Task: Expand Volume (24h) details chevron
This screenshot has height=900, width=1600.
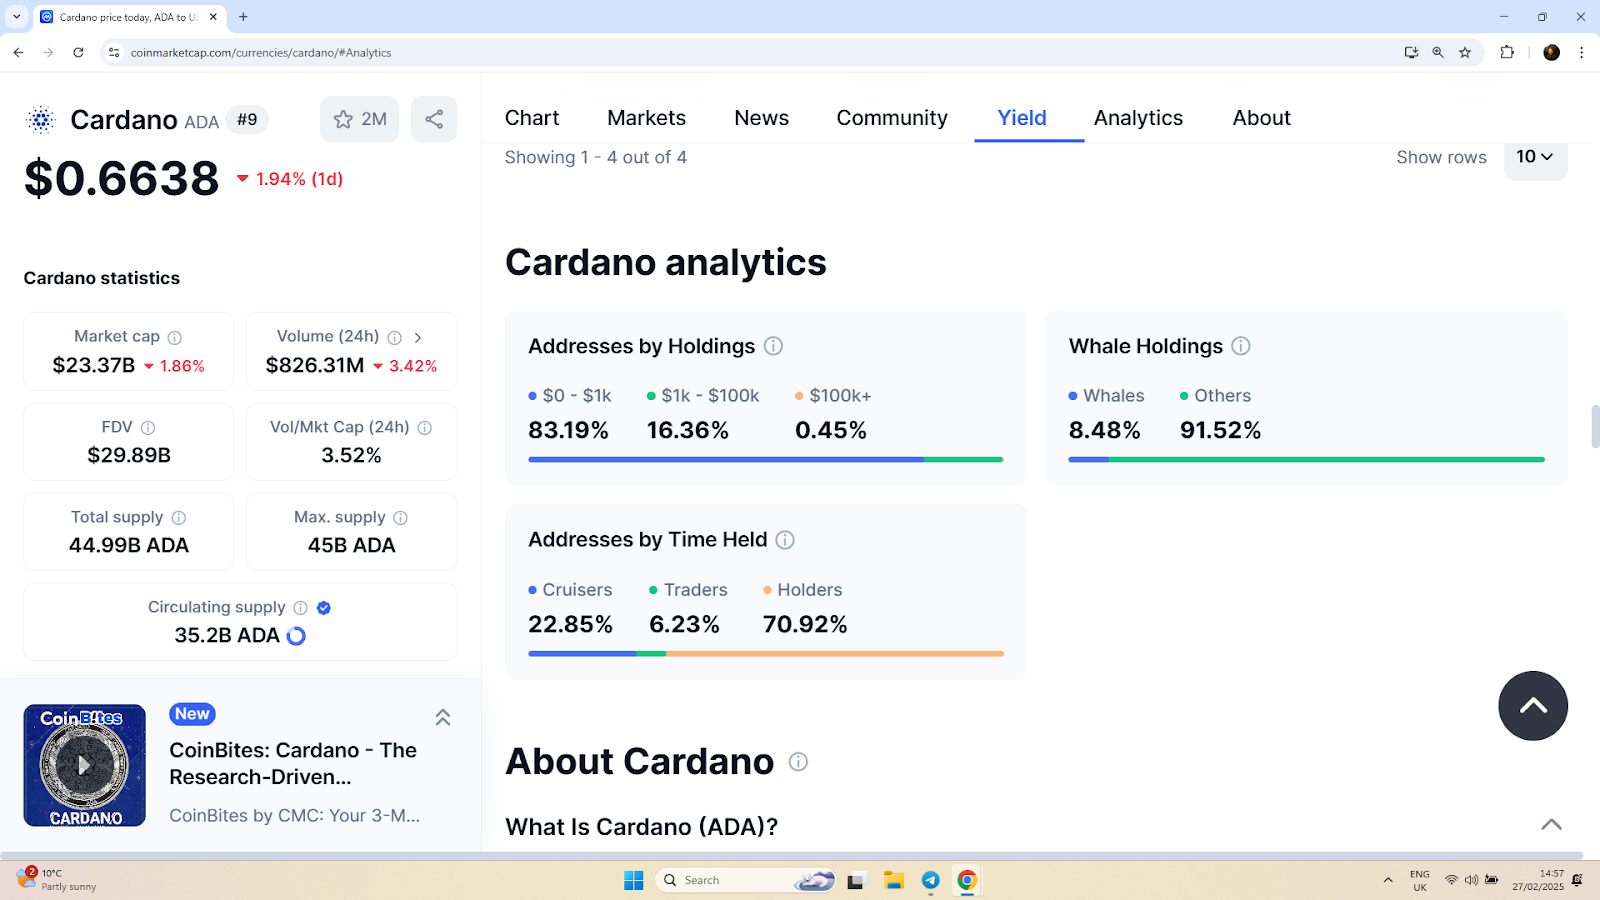Action: pos(418,338)
